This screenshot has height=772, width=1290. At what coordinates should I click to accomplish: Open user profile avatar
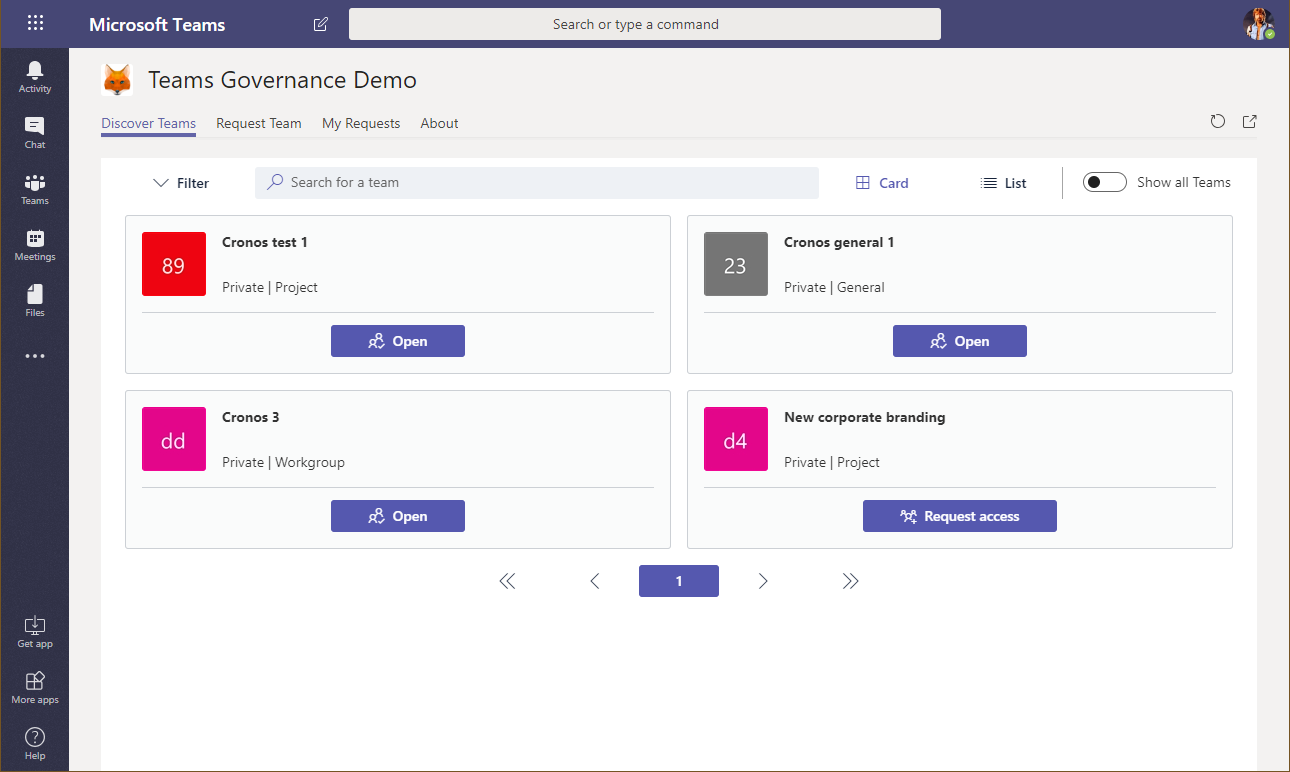pos(1259,24)
